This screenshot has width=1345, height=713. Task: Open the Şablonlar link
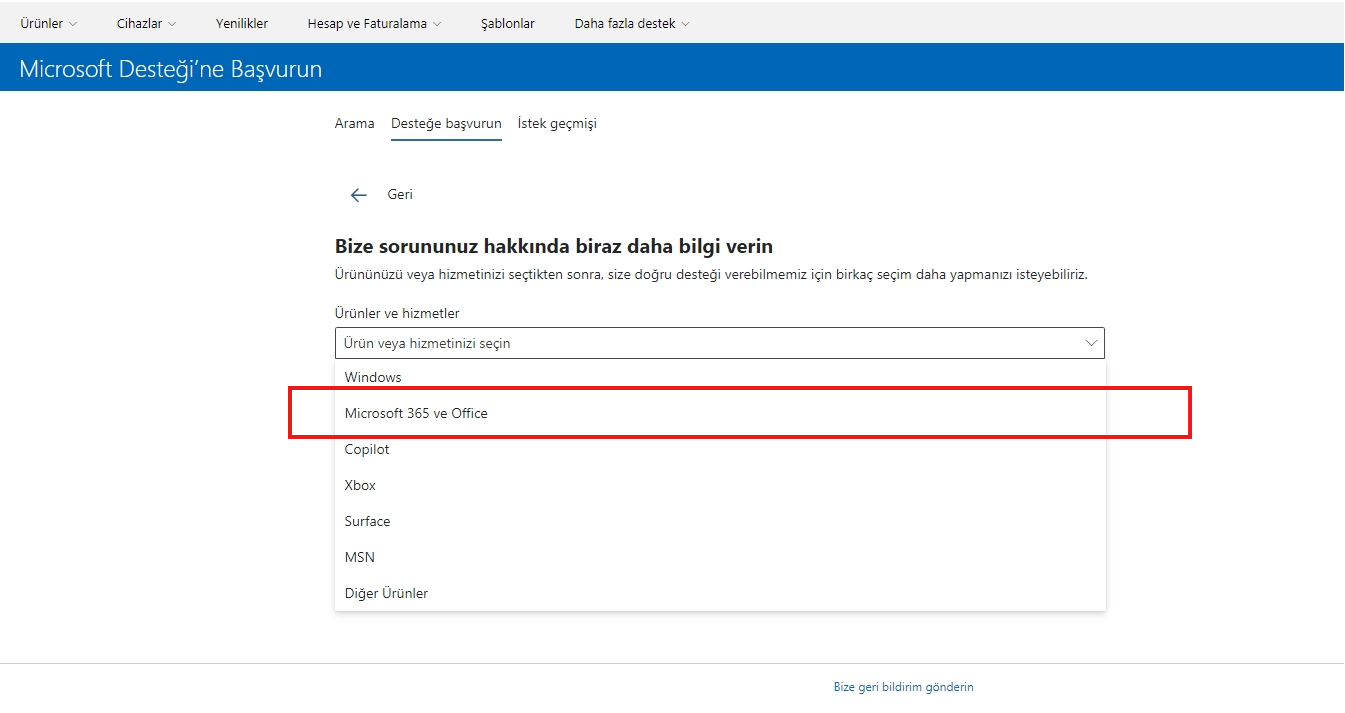coord(508,23)
